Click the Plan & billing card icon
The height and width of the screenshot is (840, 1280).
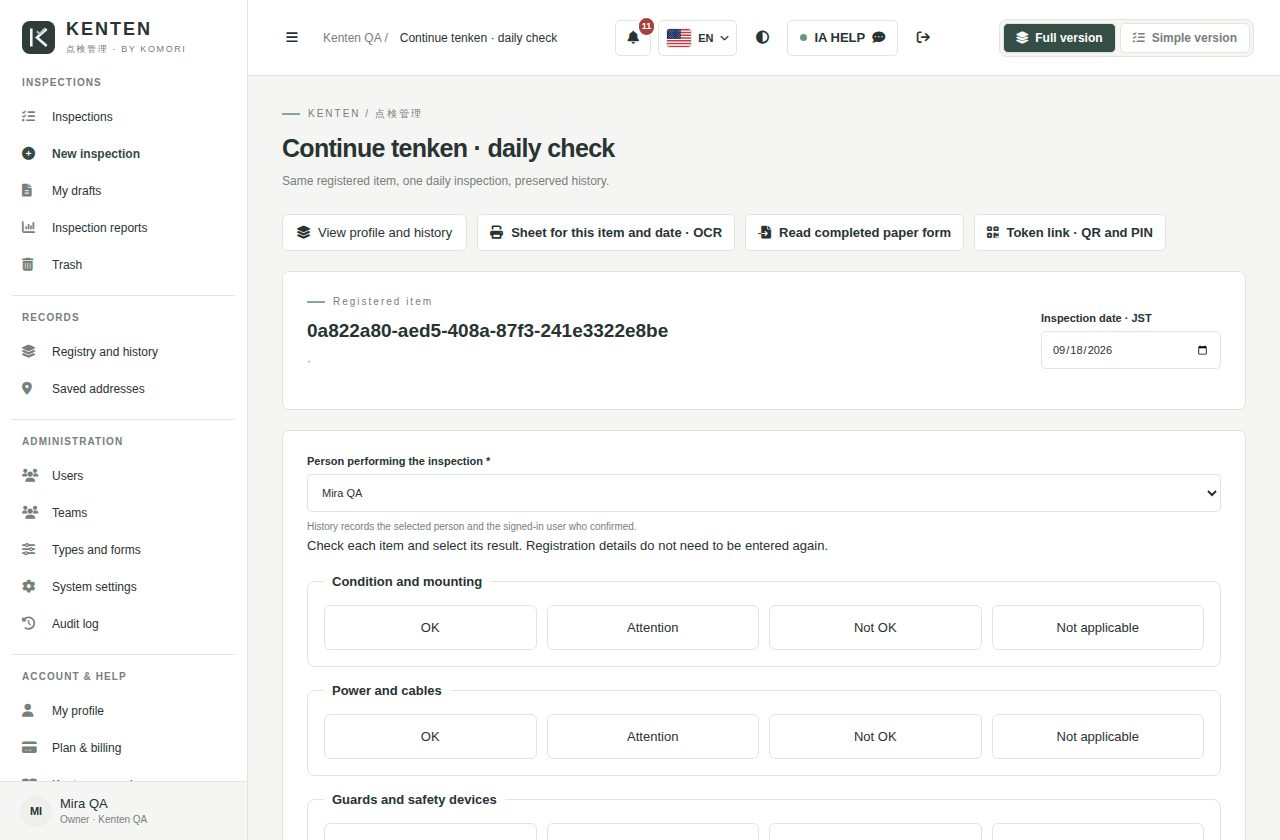click(x=29, y=748)
